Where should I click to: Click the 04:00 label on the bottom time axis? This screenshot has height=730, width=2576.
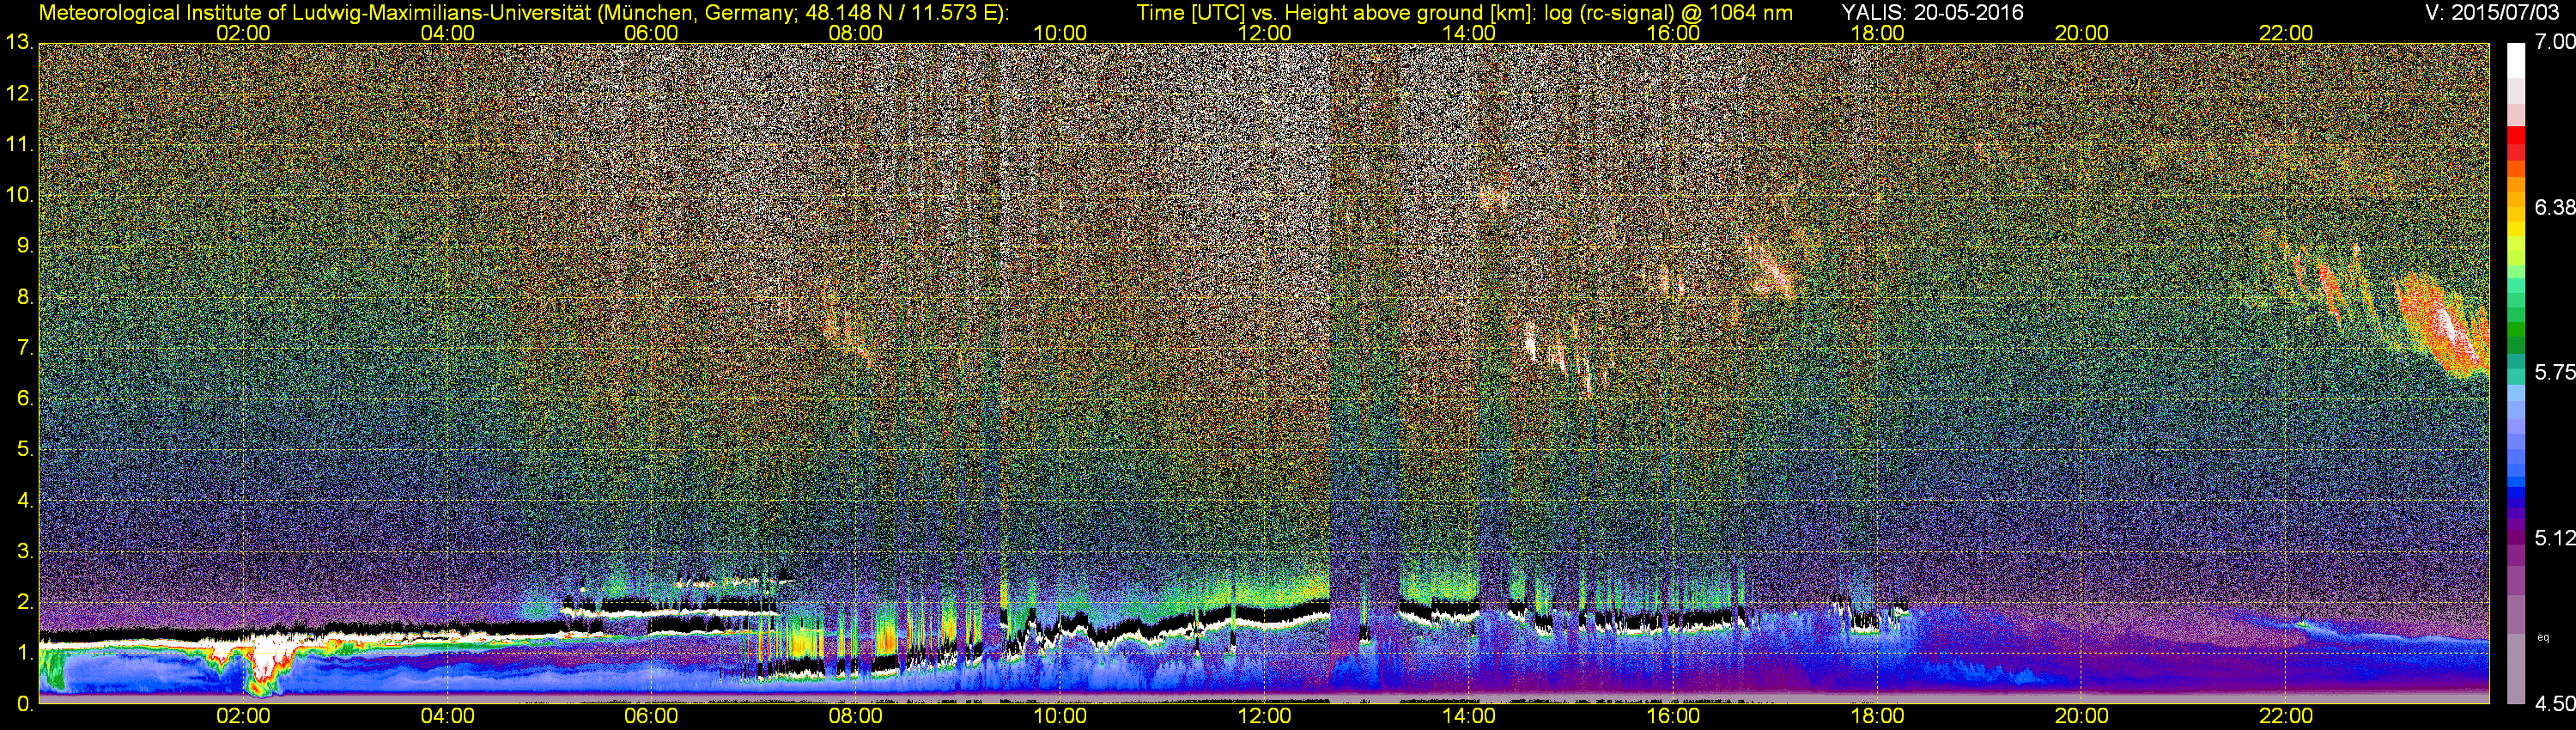(447, 716)
